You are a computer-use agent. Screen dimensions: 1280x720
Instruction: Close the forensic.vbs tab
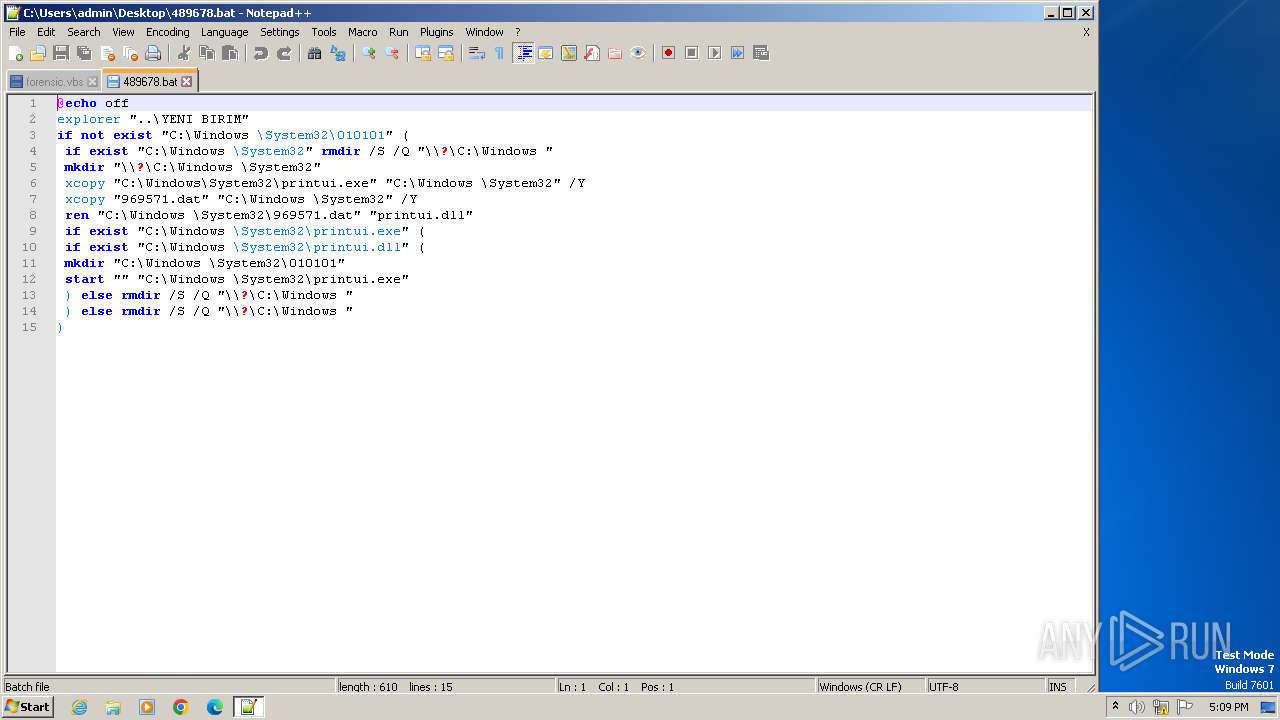(x=92, y=82)
